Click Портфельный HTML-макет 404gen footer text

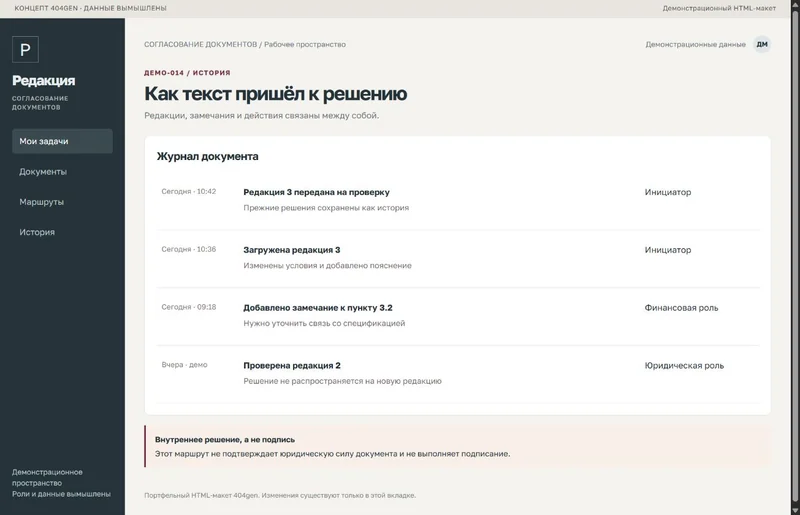[280, 495]
